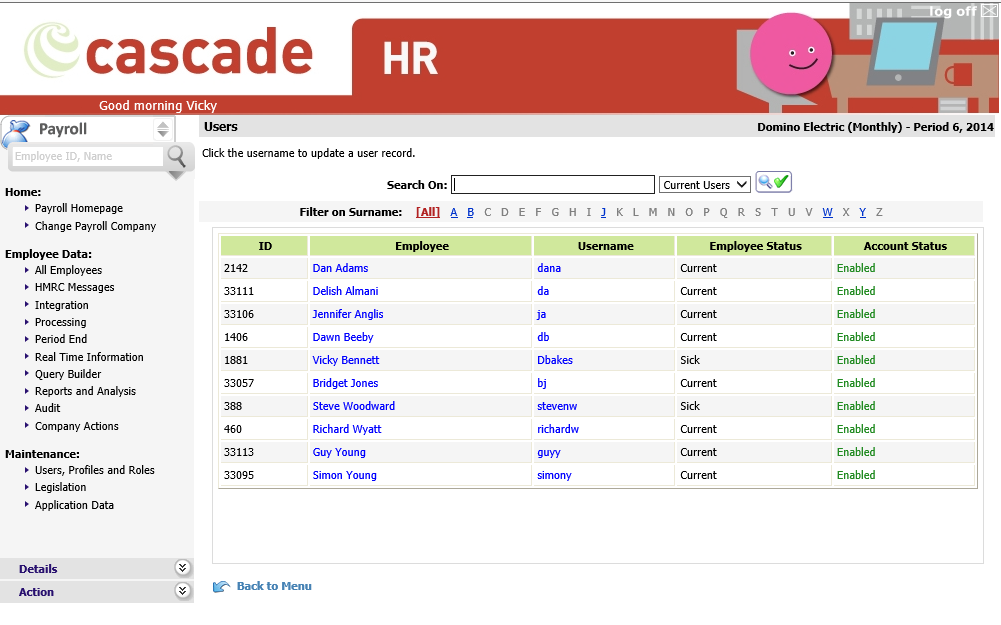This screenshot has width=1001, height=625.
Task: Expand the Action panel
Action: coord(182,591)
